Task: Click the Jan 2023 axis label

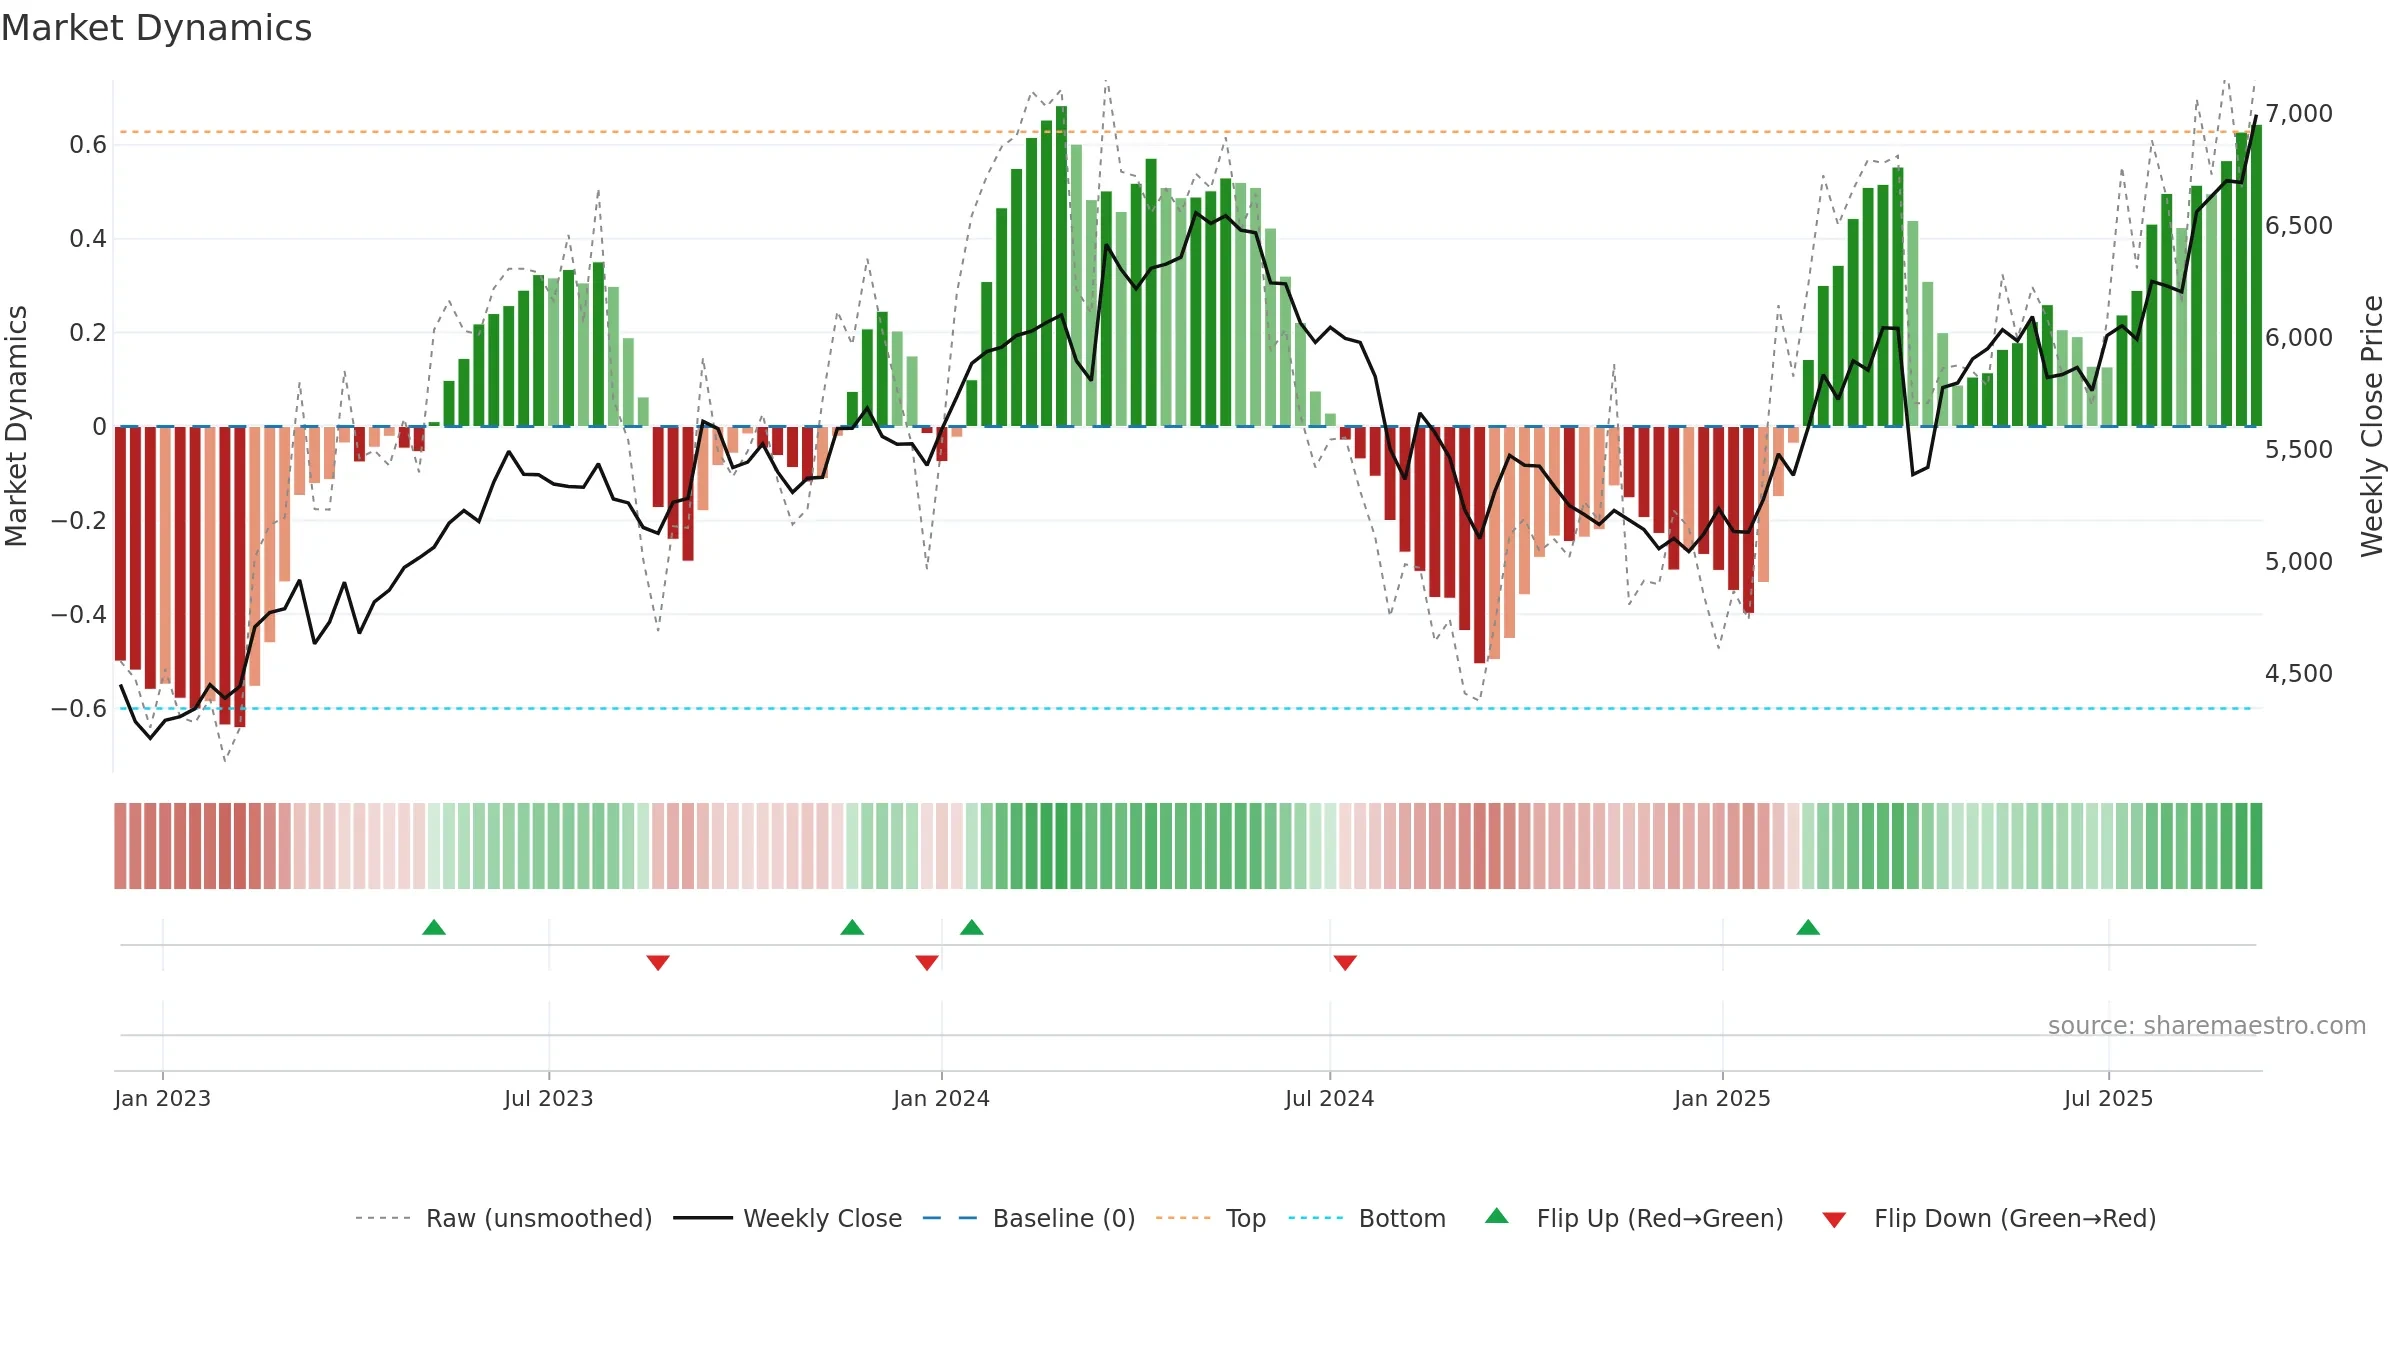Action: tap(163, 1098)
